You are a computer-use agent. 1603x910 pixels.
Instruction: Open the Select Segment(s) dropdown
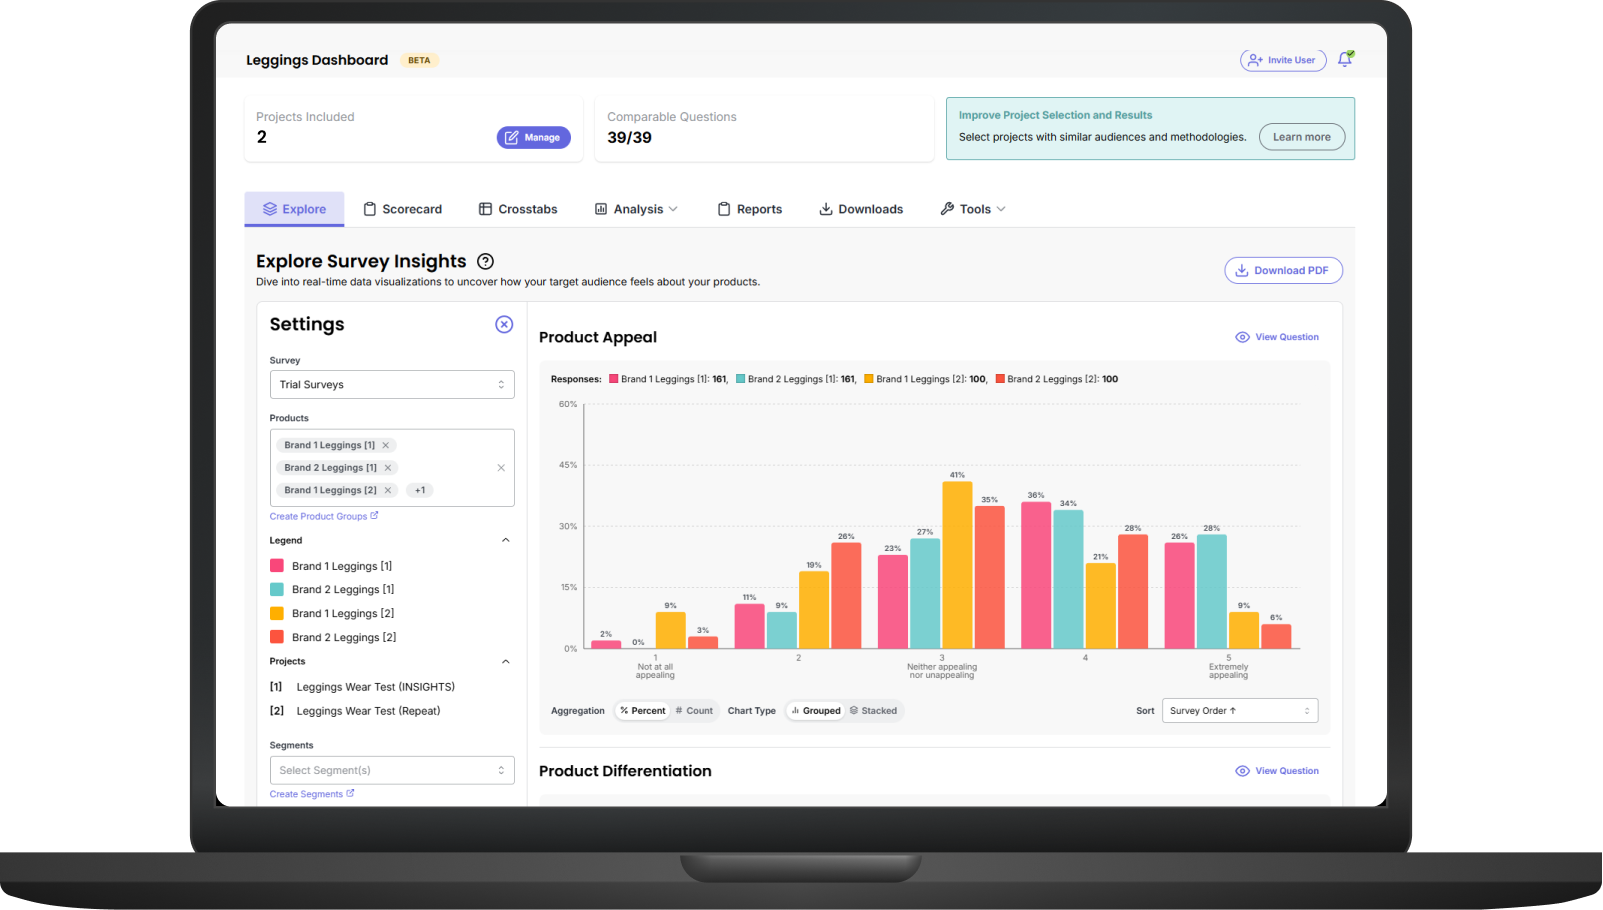point(391,770)
